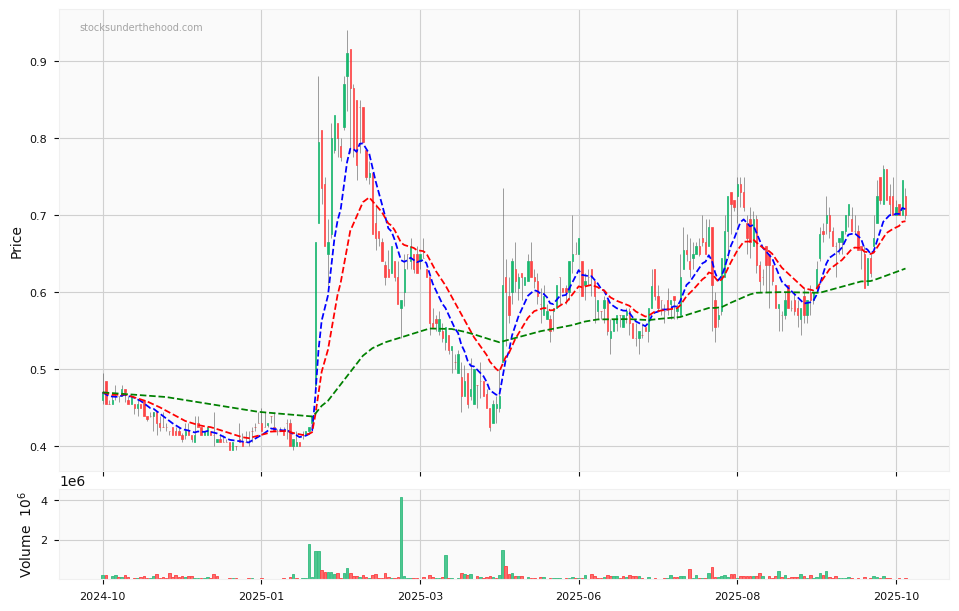The height and width of the screenshot is (611, 959).
Task: Click the Volume axis label
Action: [x=27, y=535]
